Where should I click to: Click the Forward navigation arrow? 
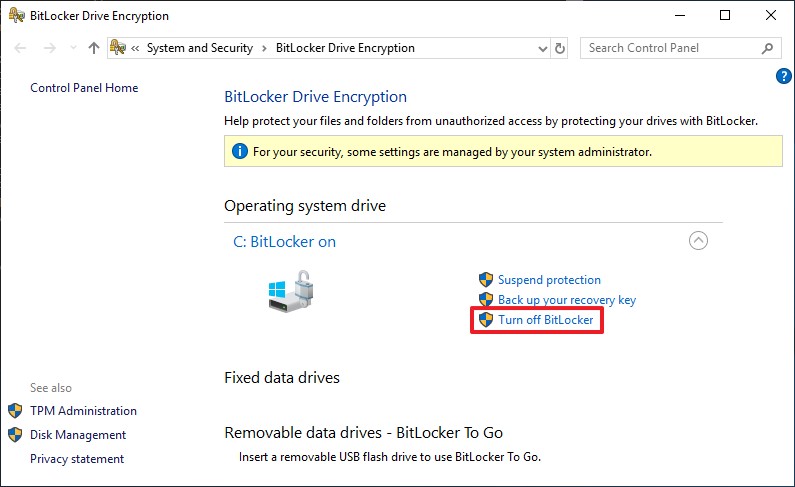point(49,48)
